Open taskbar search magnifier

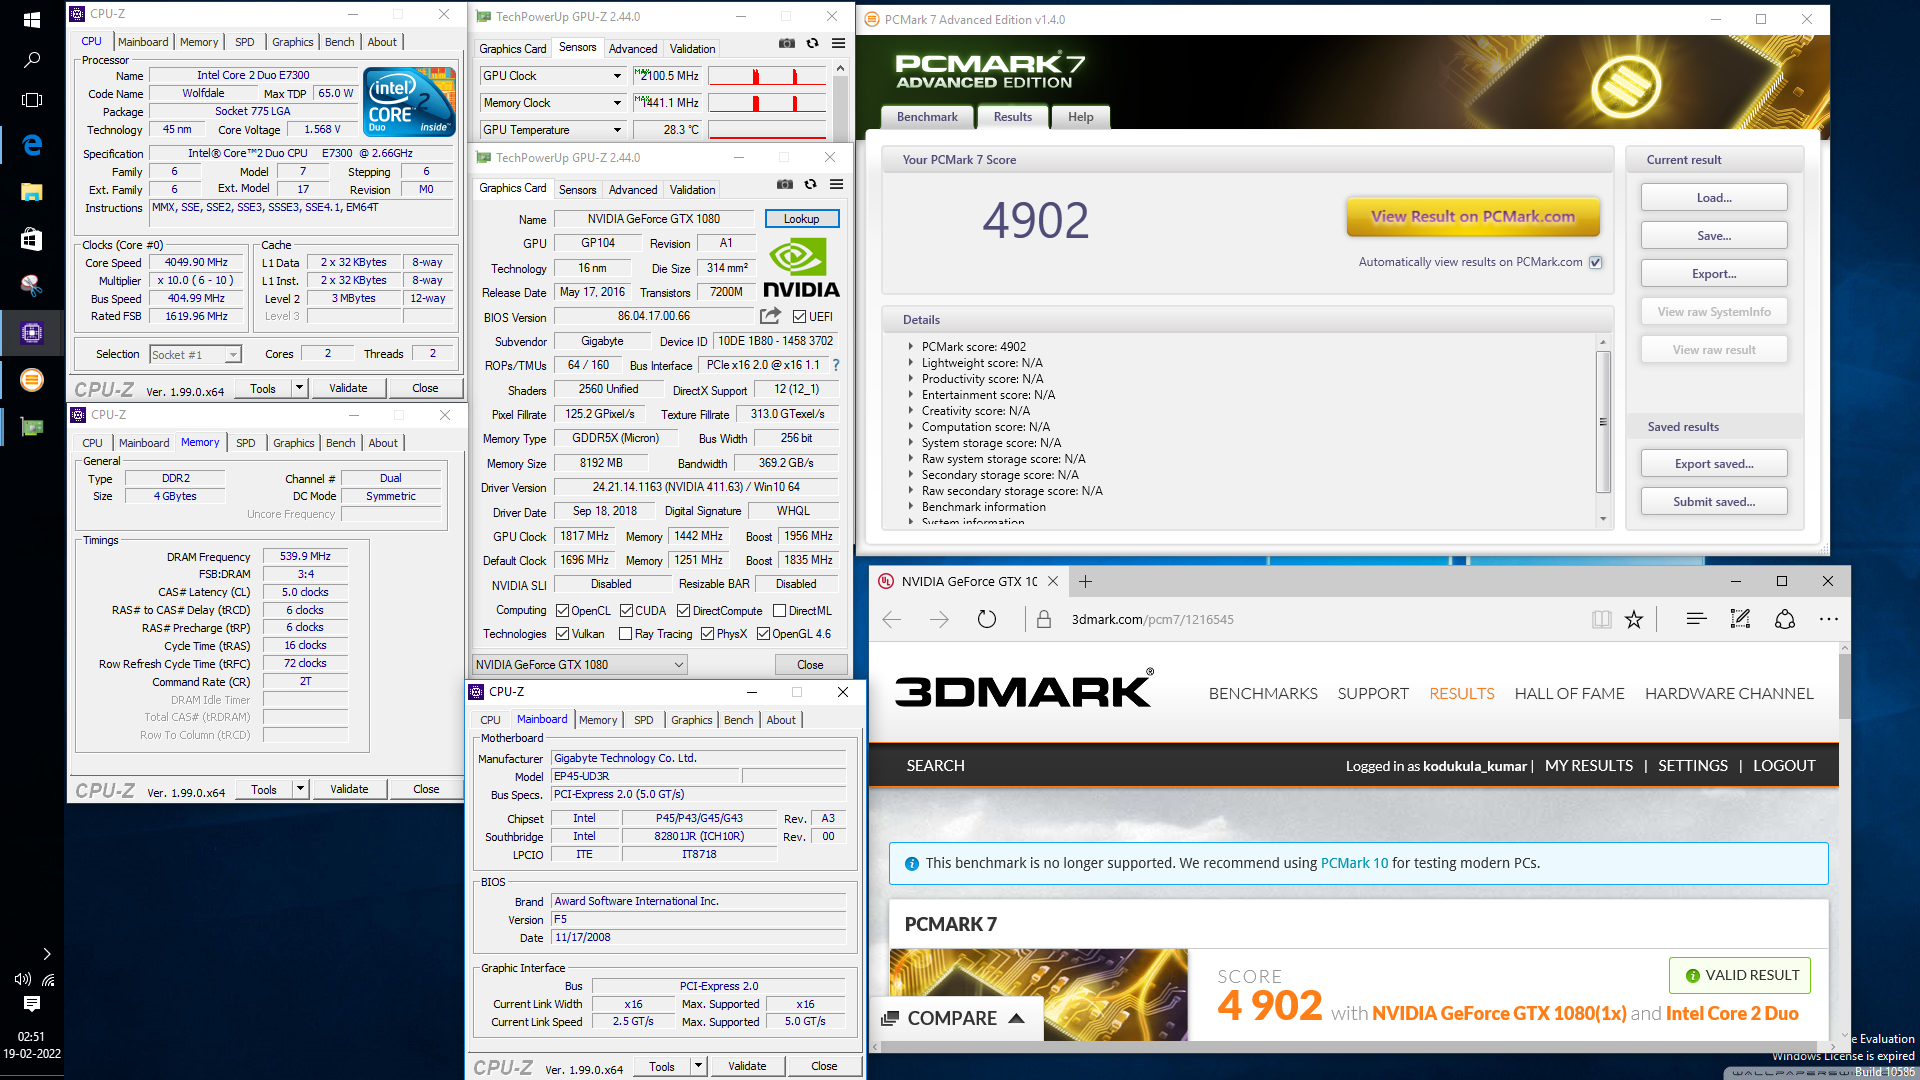(32, 60)
